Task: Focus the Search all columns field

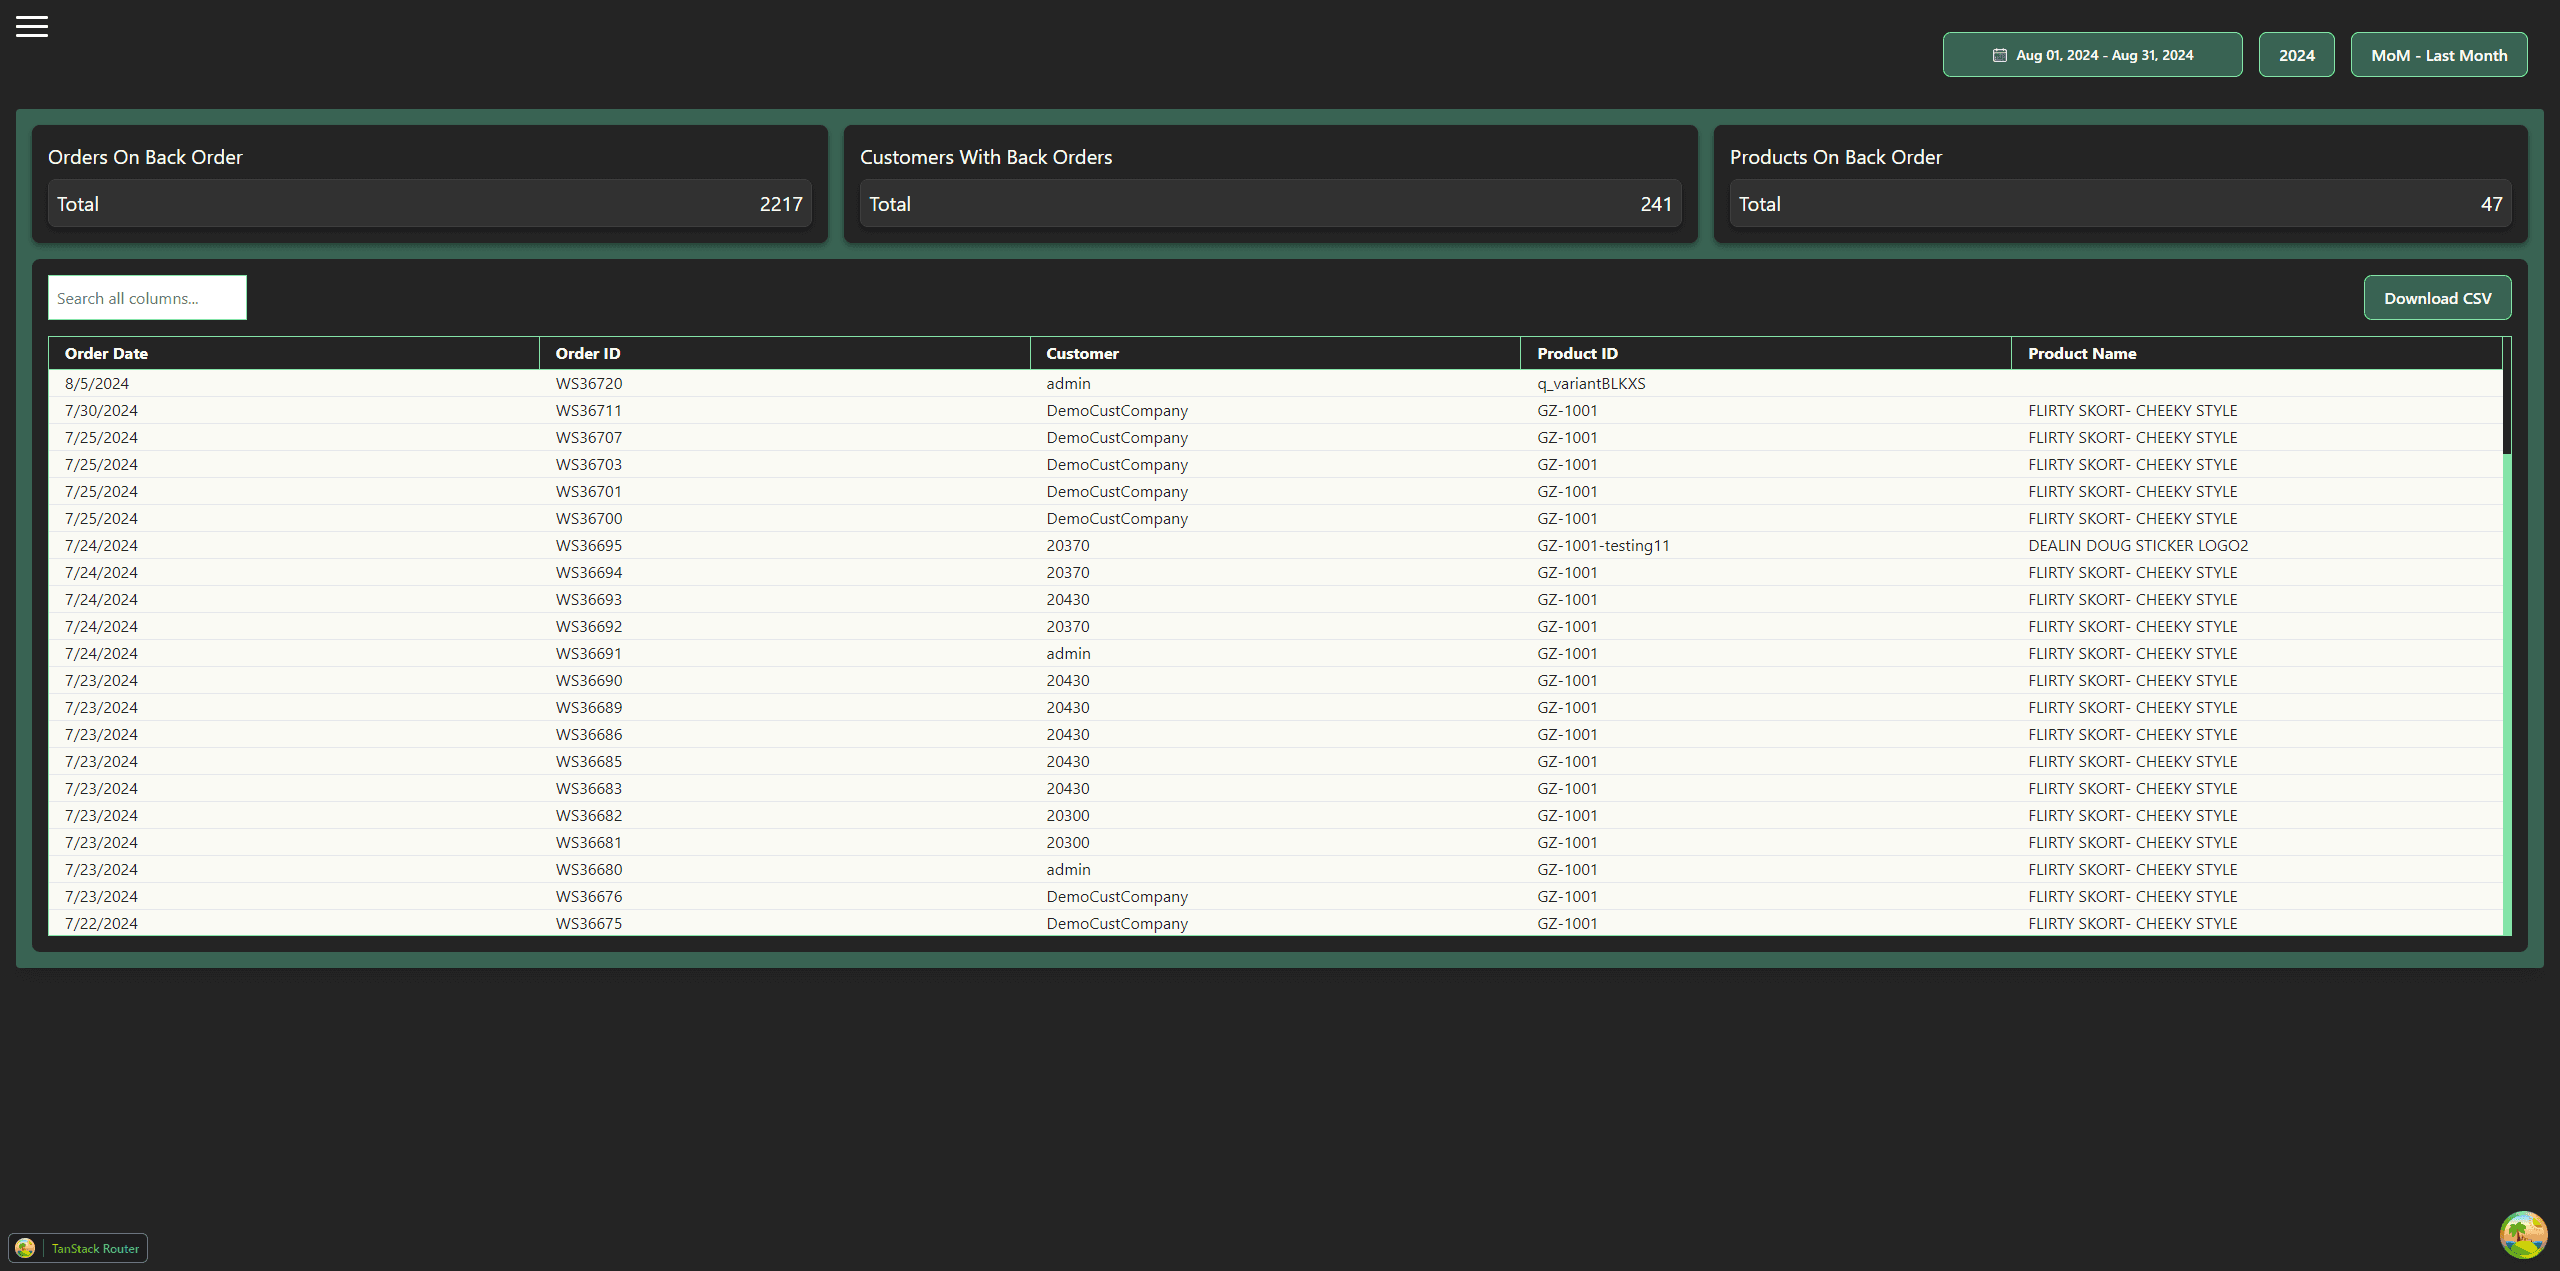Action: tap(147, 298)
